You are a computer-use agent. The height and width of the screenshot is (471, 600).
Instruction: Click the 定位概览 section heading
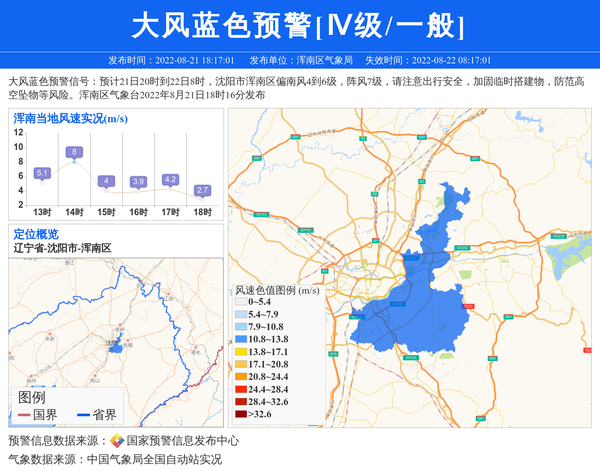coord(36,233)
